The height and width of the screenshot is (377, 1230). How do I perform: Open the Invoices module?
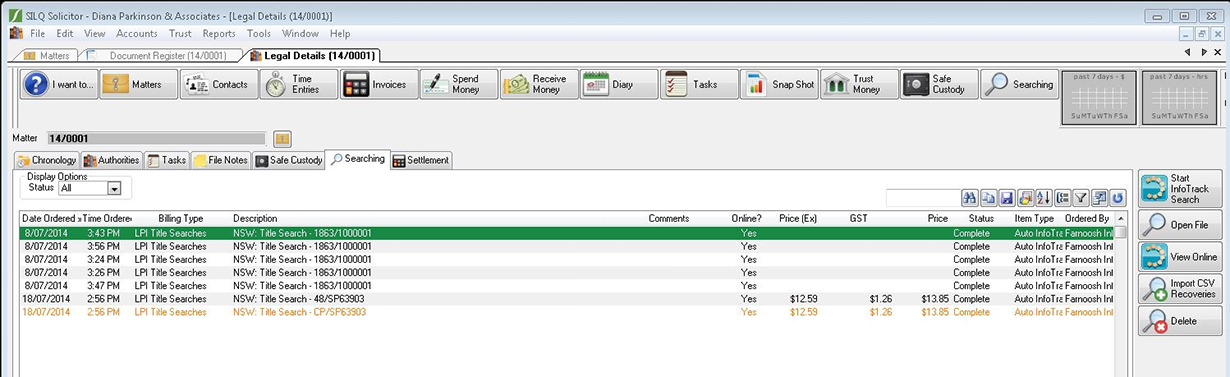coord(379,85)
